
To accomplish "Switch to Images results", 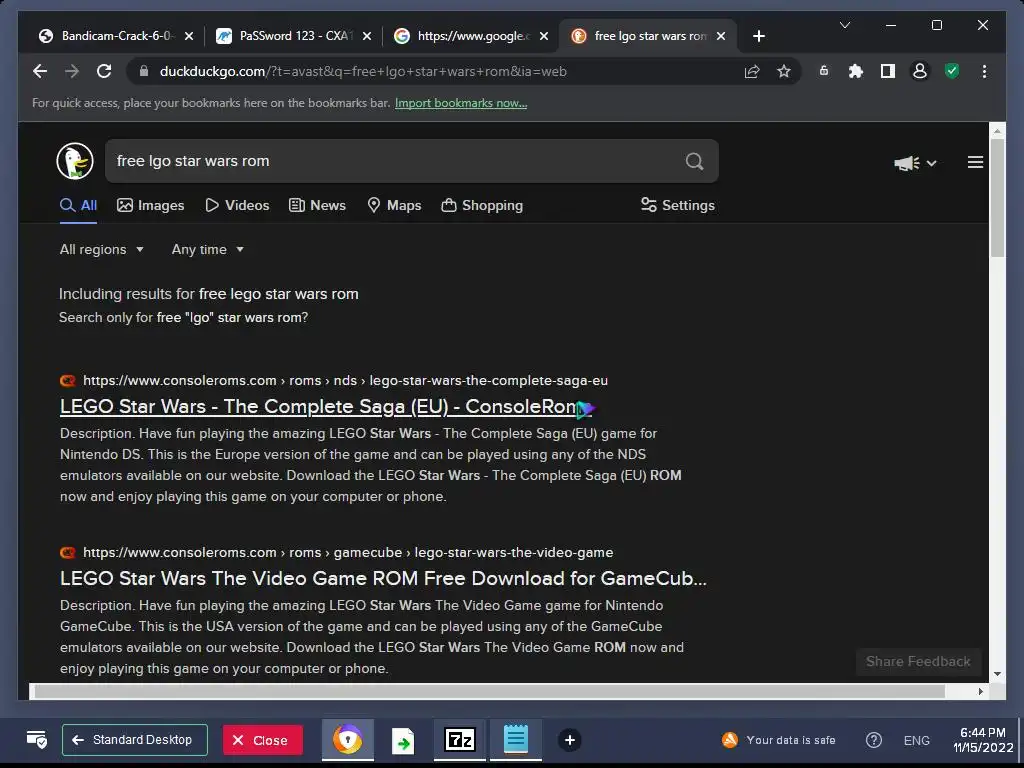I will pos(150,205).
